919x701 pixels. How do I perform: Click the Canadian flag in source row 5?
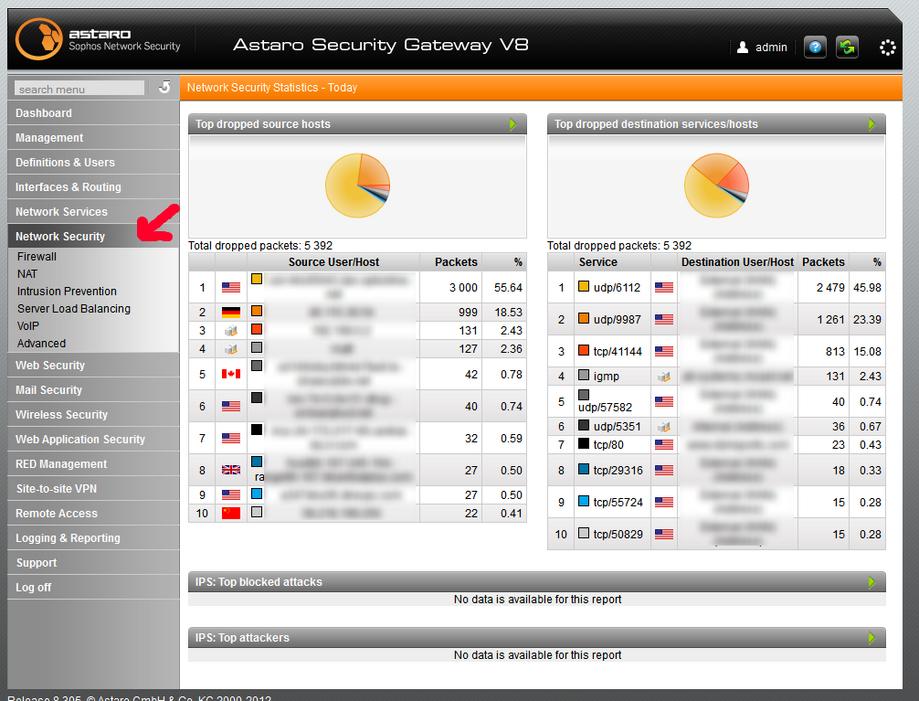point(231,374)
